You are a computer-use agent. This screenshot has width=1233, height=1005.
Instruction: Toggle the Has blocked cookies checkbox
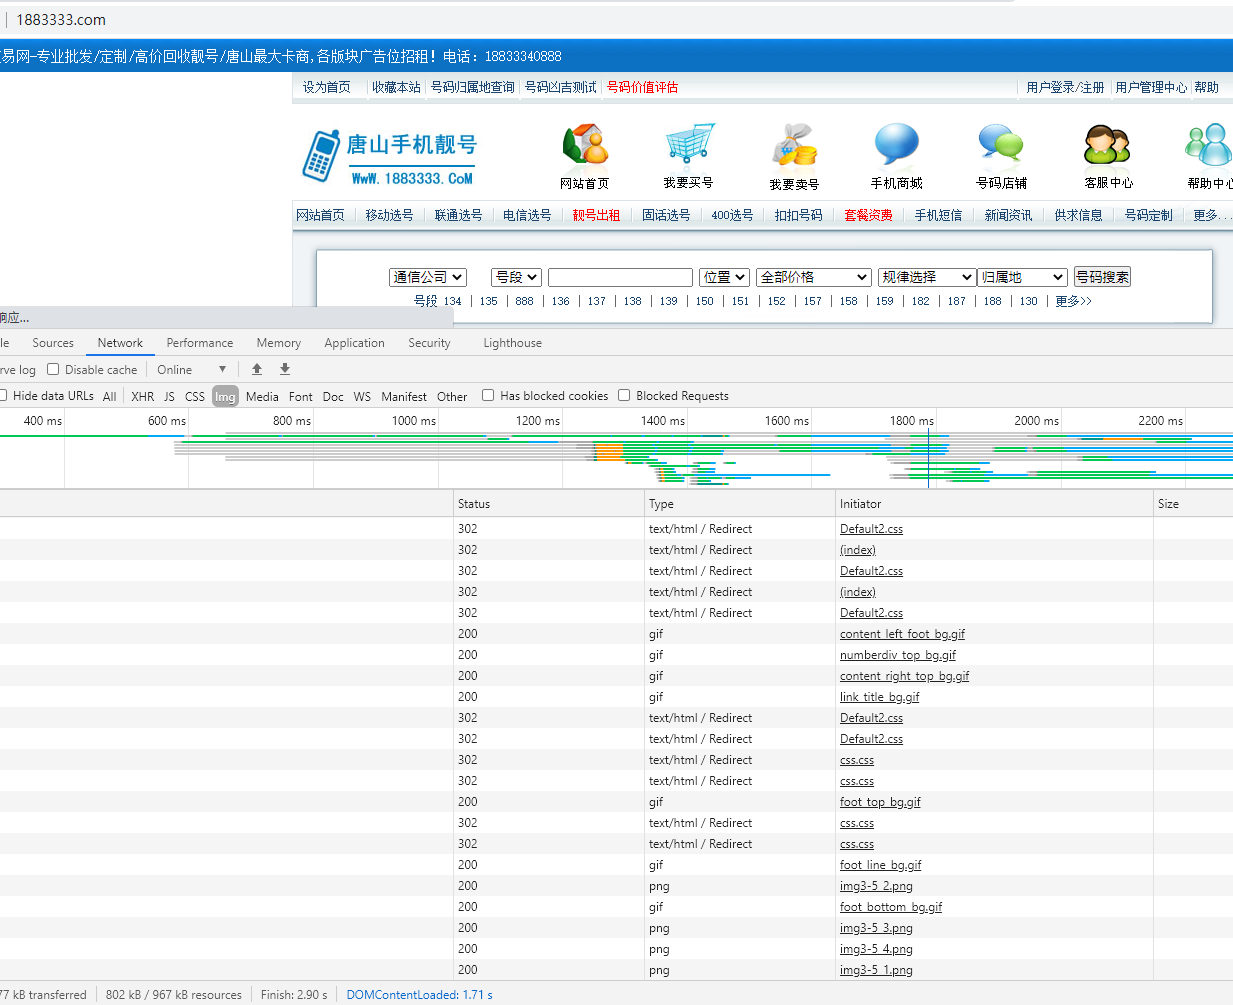point(488,395)
